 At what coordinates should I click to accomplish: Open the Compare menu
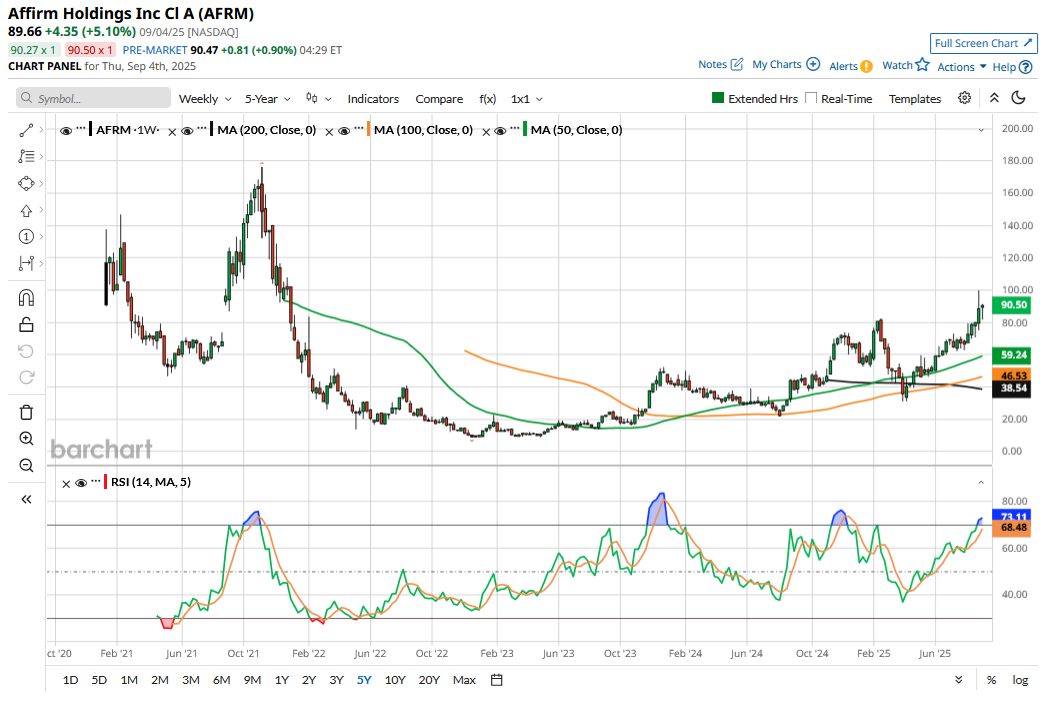(x=439, y=99)
